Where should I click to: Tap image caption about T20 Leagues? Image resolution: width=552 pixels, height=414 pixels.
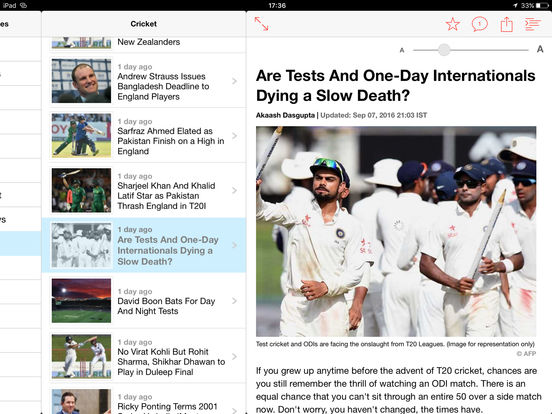click(x=395, y=344)
